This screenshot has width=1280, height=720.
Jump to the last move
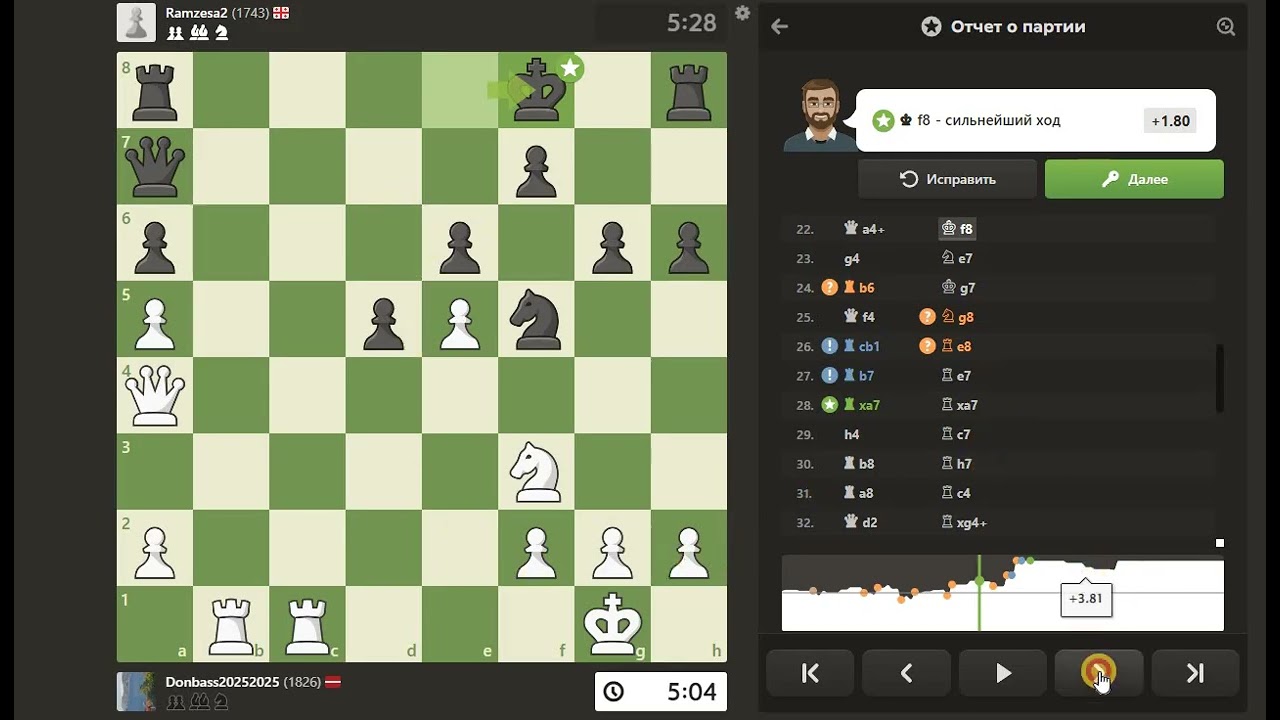(x=1194, y=673)
